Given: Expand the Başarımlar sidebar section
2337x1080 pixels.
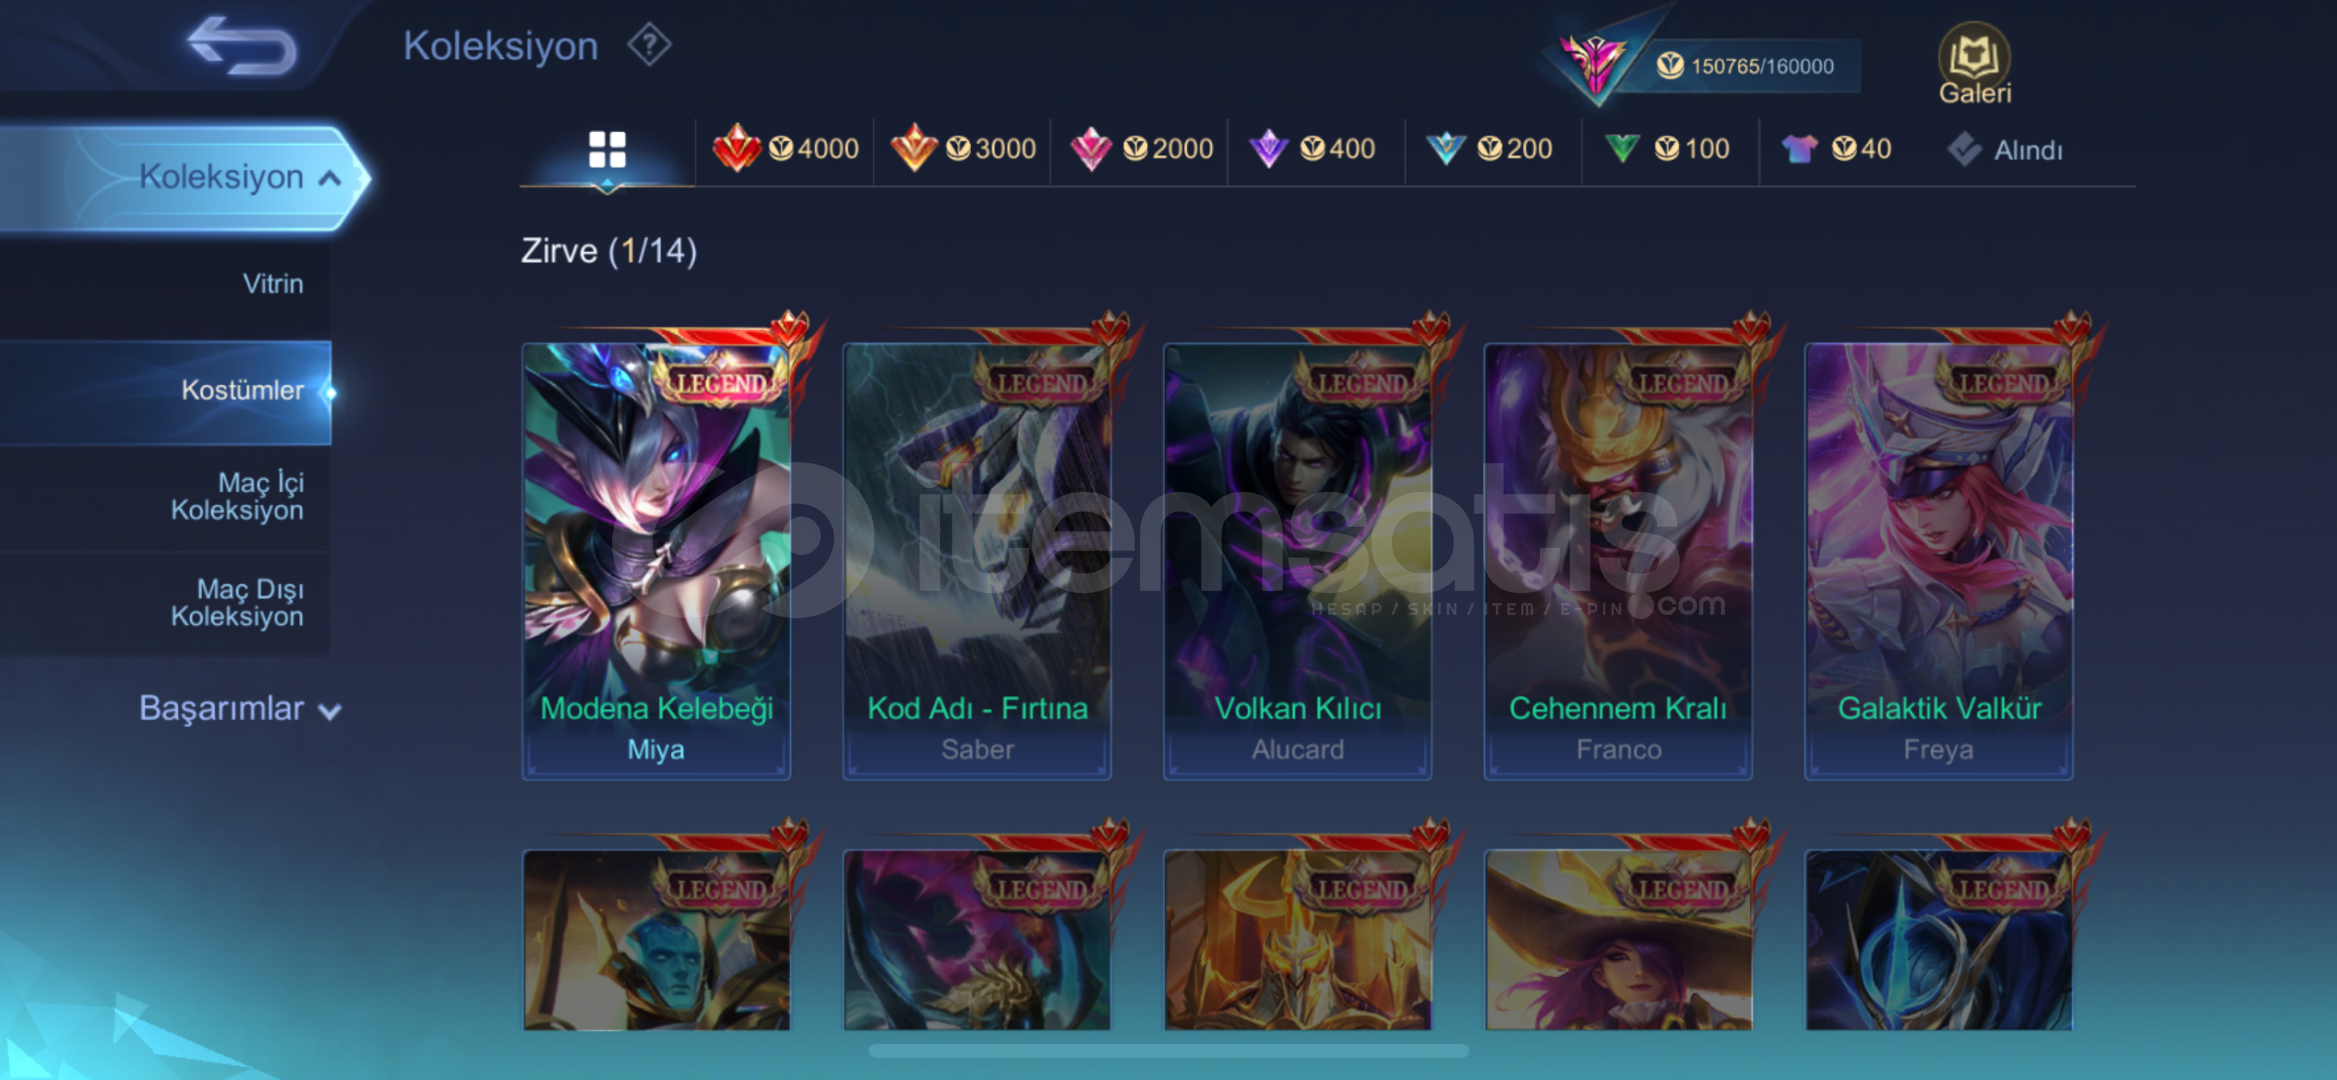Looking at the screenshot, I should [240, 708].
